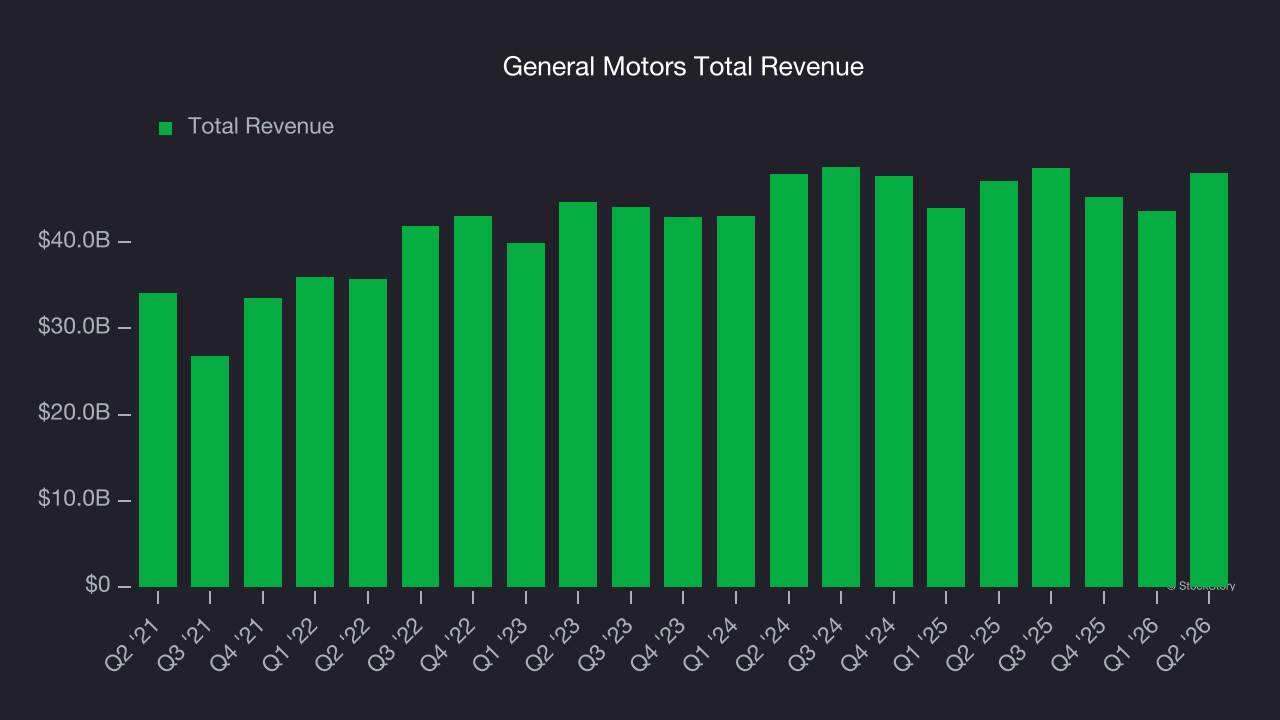The image size is (1280, 720).
Task: Select the Q3 '22 revenue bar
Action: click(x=420, y=406)
